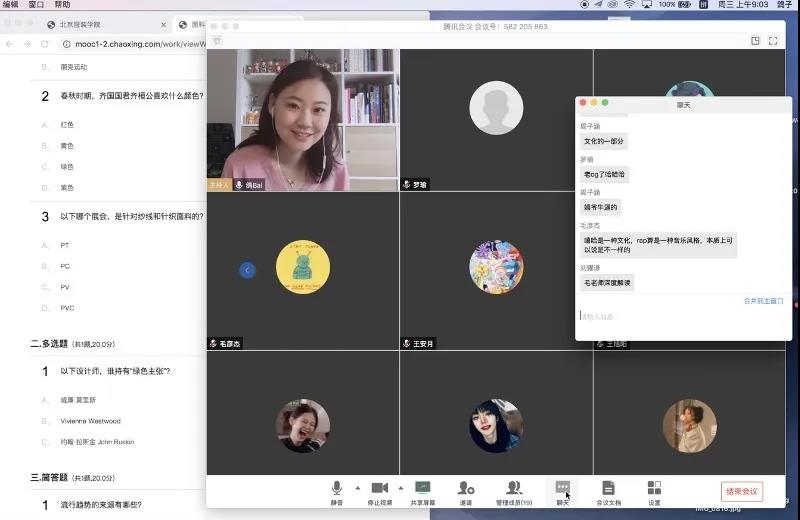The height and width of the screenshot is (520, 800).
Task: Open the 窗口 menu in macOS menu bar
Action: point(36,4)
